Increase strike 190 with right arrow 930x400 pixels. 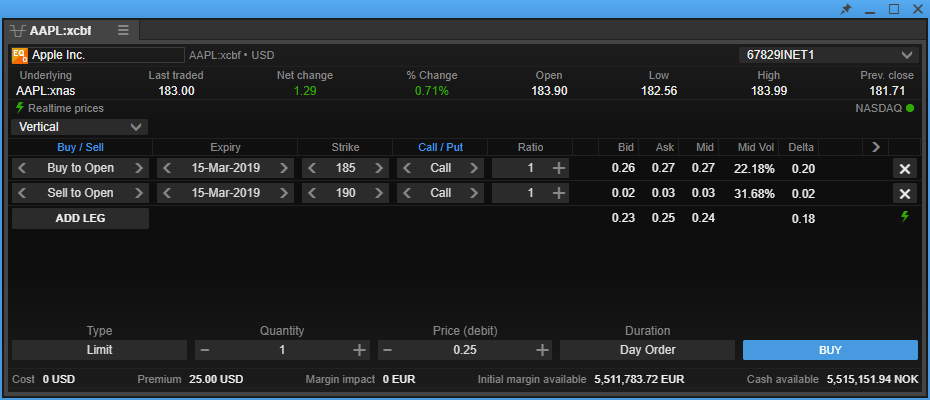tap(378, 193)
